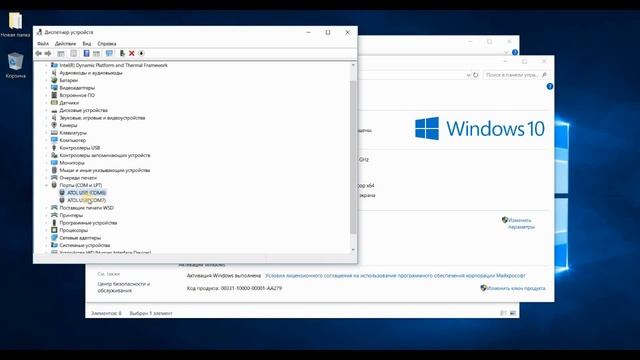Screen dimensions: 640x360
Task: Scan for hardware changes via the monitor icon
Action: coord(109,53)
